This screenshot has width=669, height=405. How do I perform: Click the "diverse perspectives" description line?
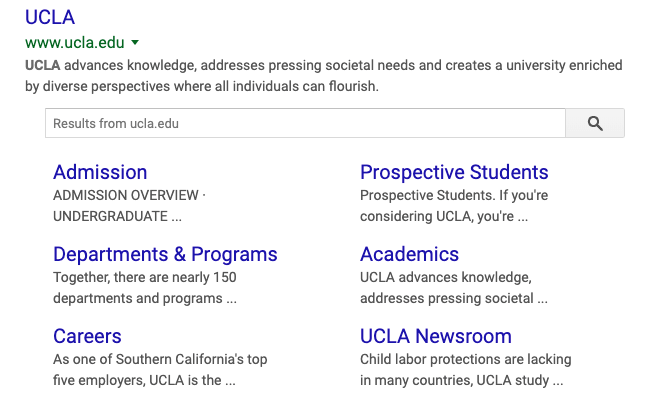(x=202, y=87)
